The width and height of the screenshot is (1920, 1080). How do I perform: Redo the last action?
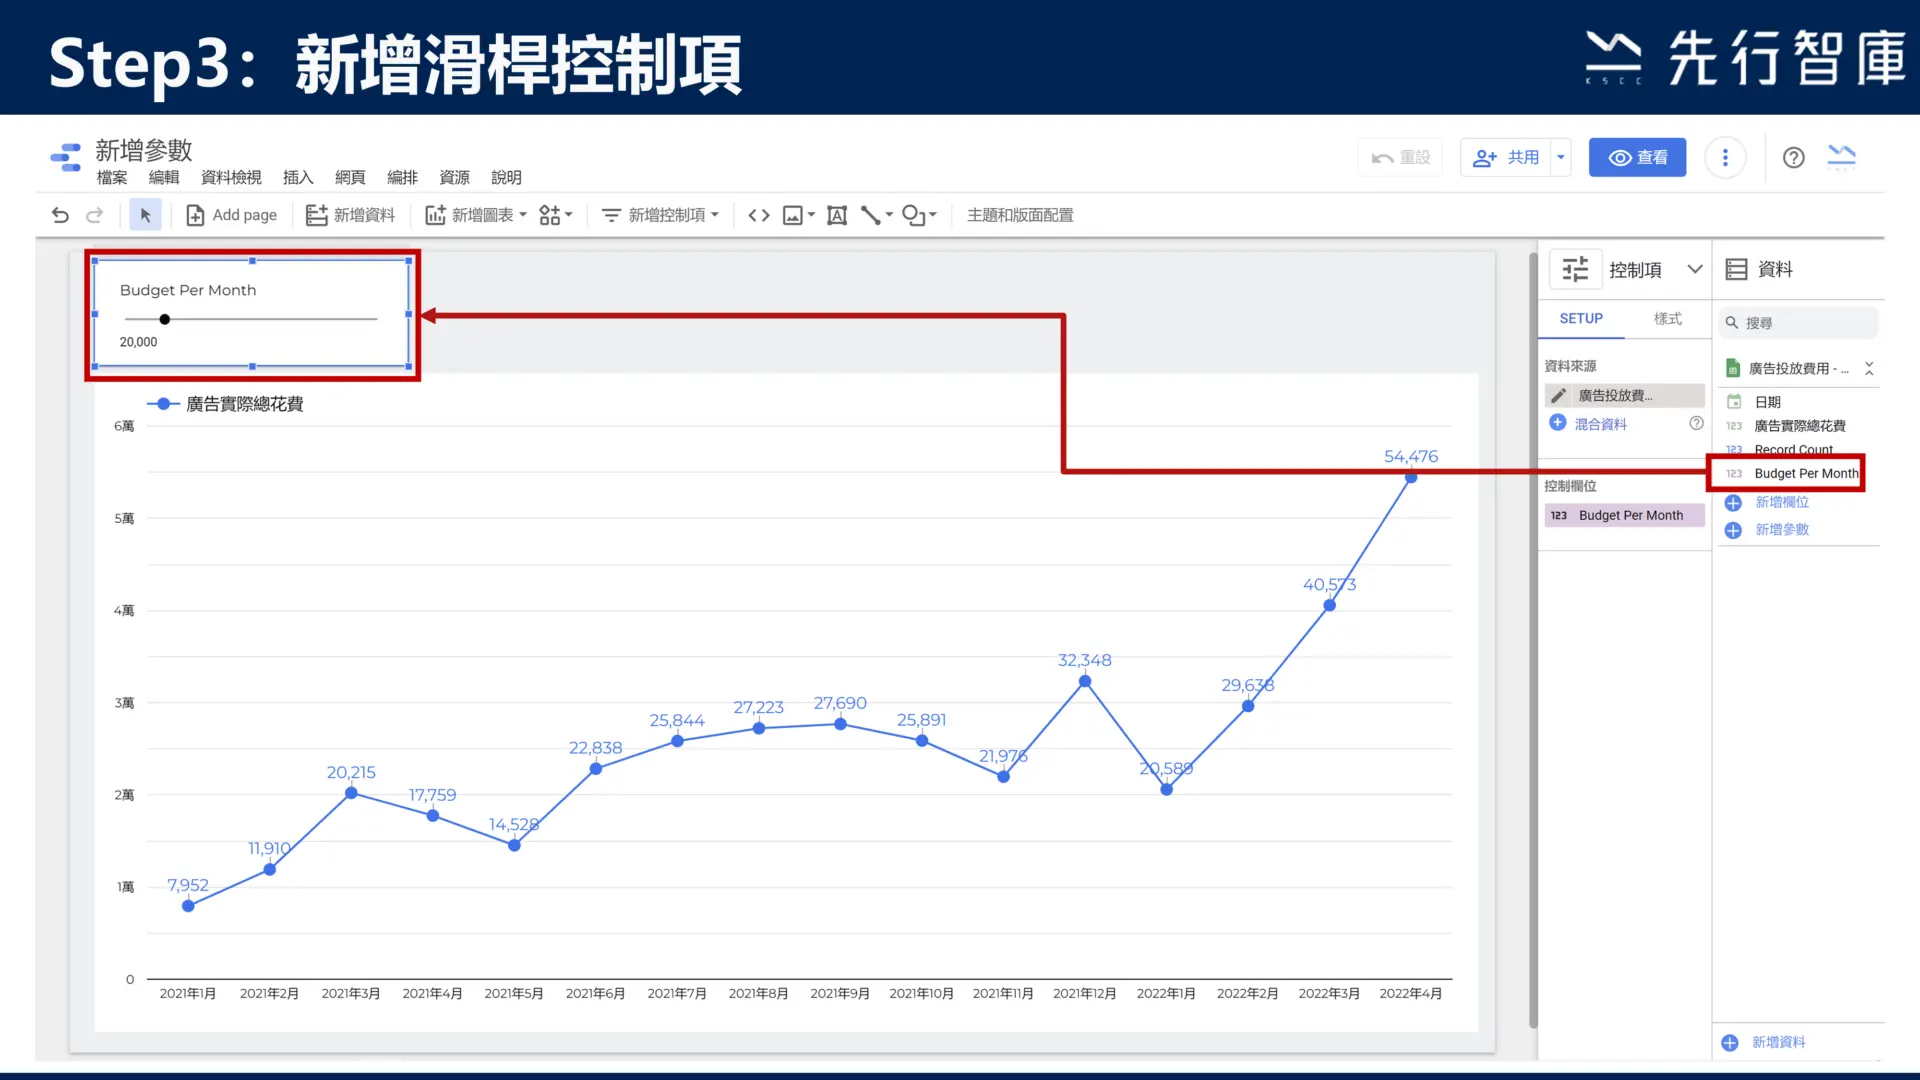point(95,215)
